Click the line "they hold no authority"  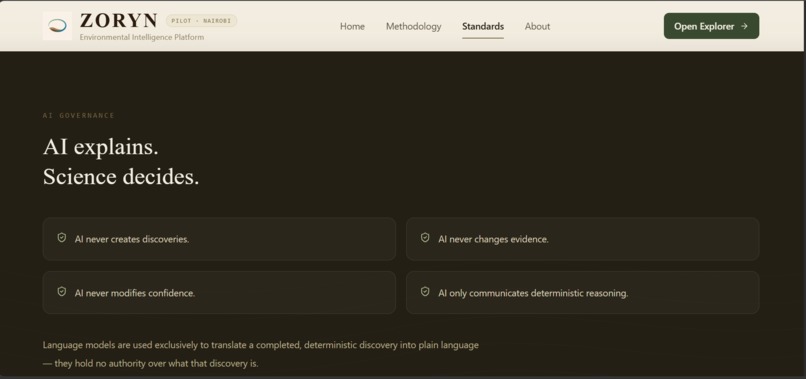click(150, 364)
